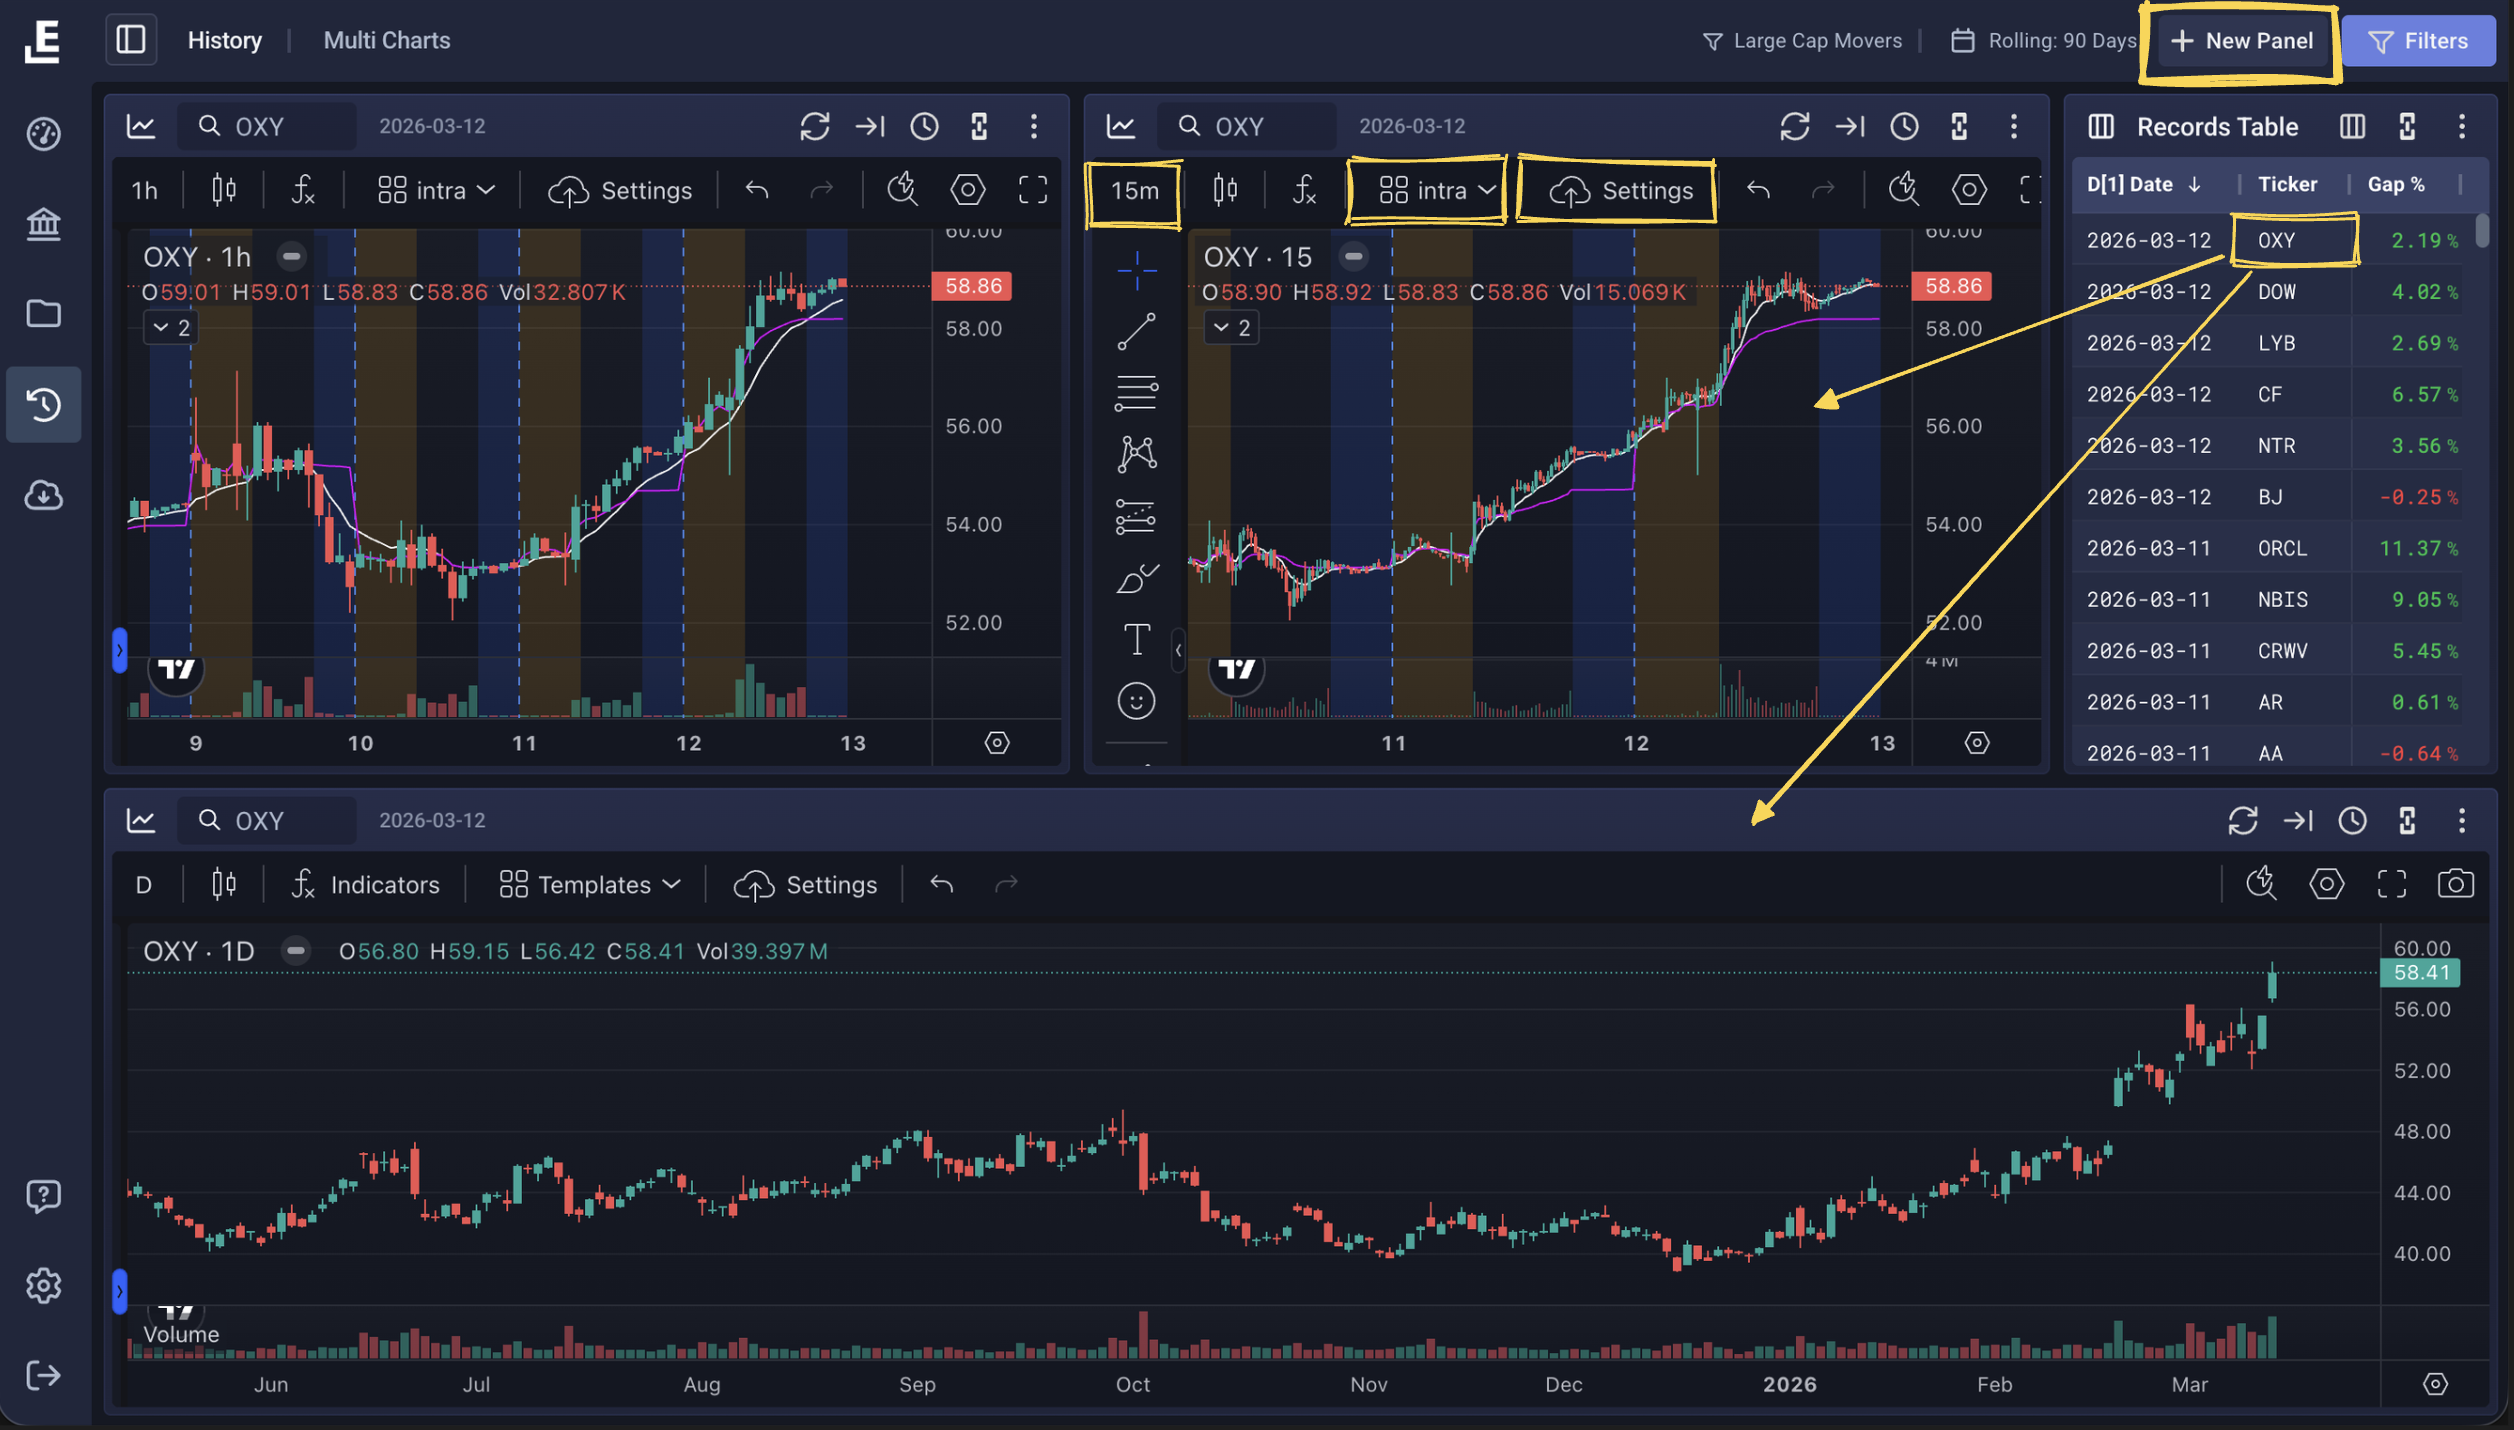Select the brush drawing tool

click(x=1136, y=578)
